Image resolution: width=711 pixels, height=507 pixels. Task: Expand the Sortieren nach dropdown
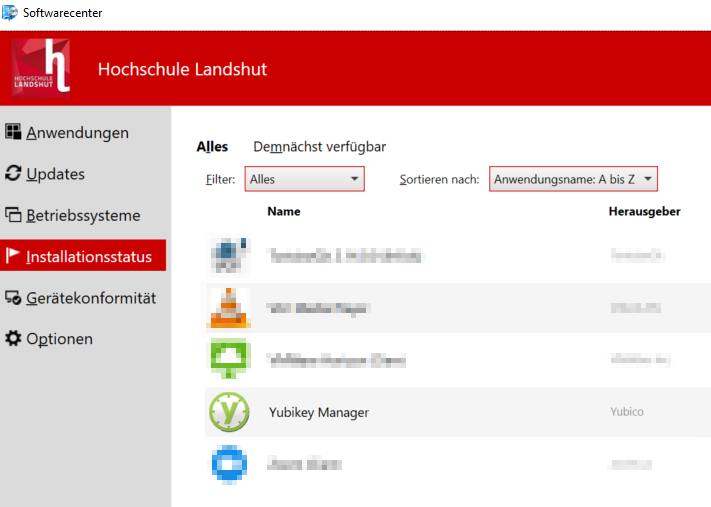click(x=573, y=179)
